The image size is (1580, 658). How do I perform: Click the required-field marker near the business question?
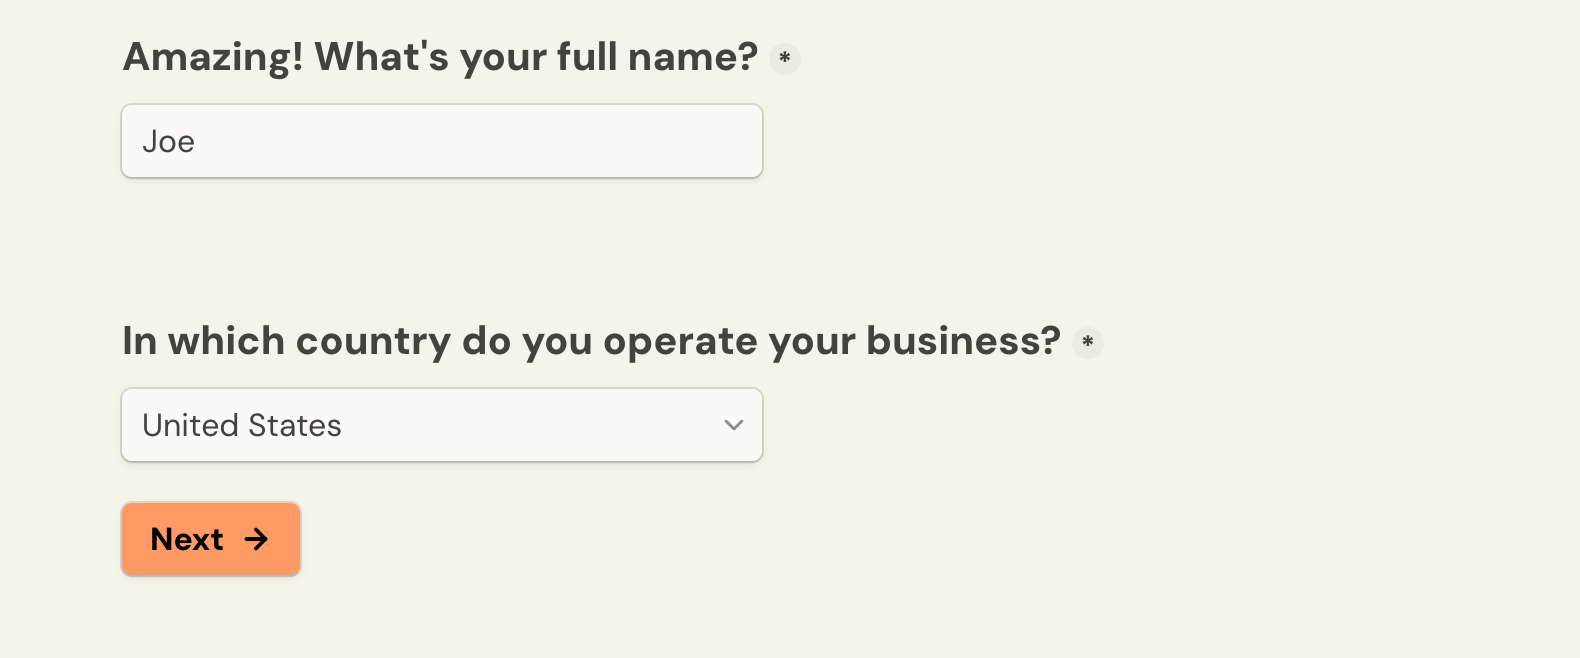[1089, 343]
